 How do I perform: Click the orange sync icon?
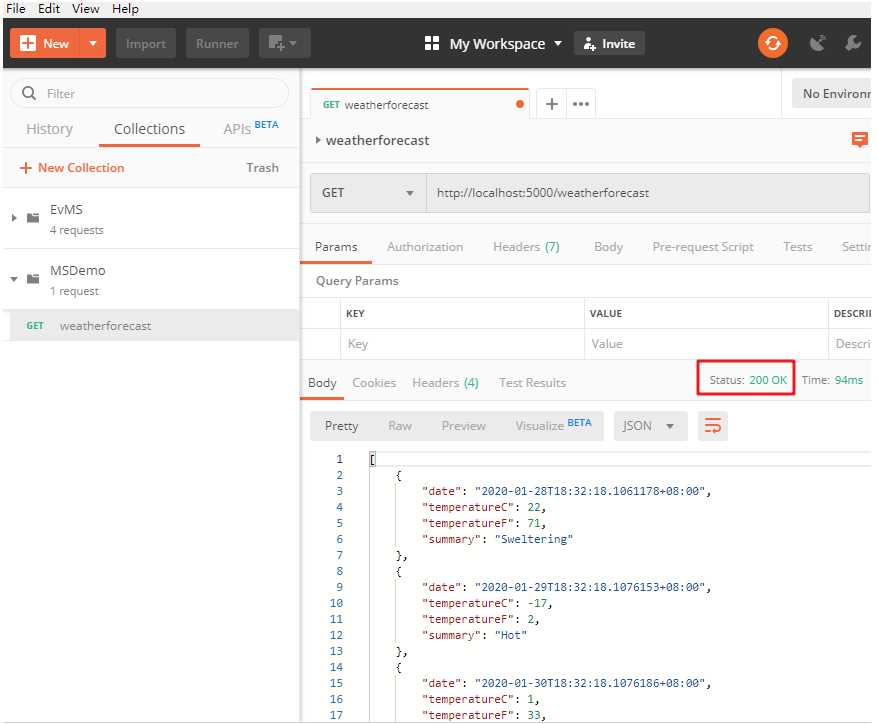773,43
